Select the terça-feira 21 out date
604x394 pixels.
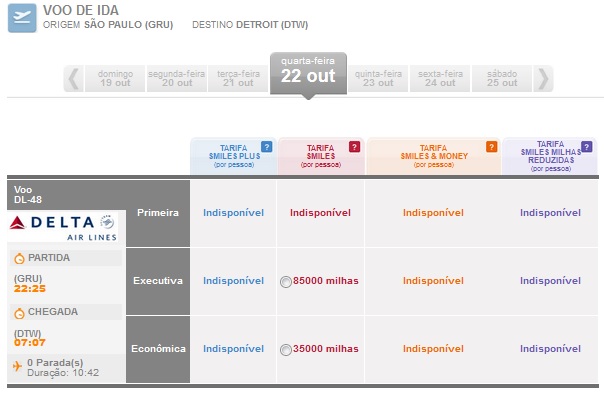coord(238,79)
